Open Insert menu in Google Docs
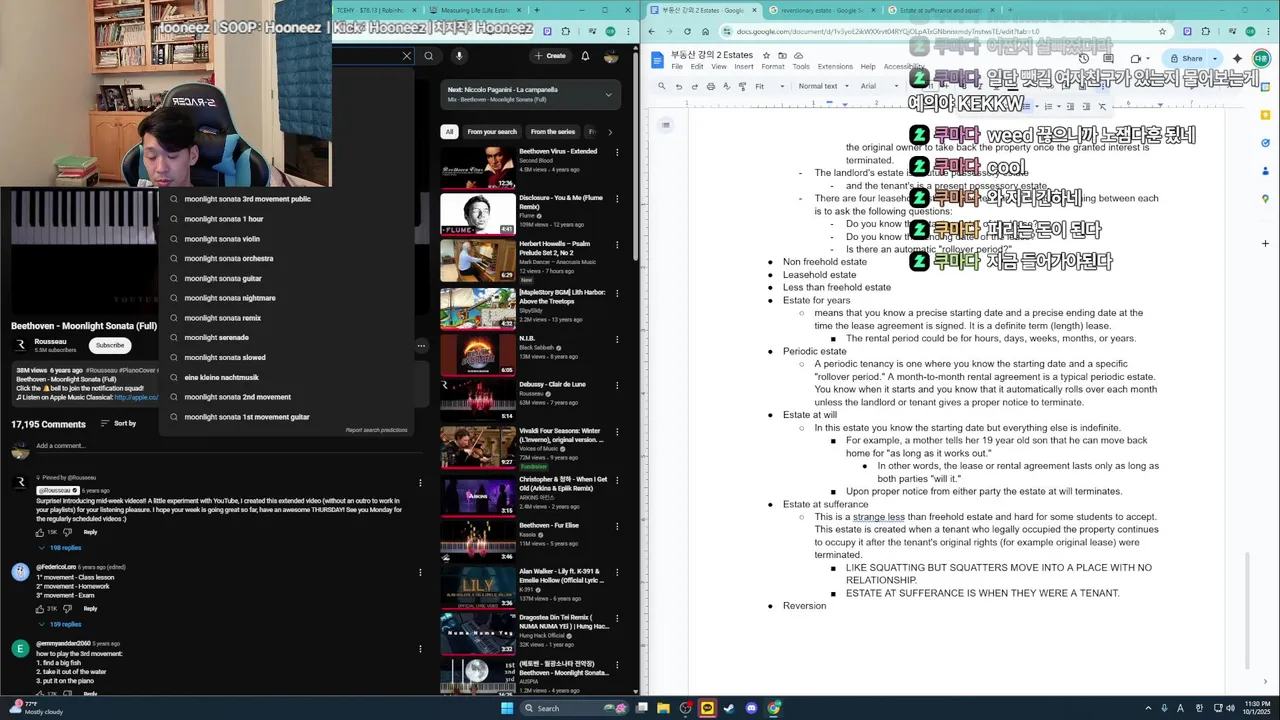1280x720 pixels. [x=744, y=67]
